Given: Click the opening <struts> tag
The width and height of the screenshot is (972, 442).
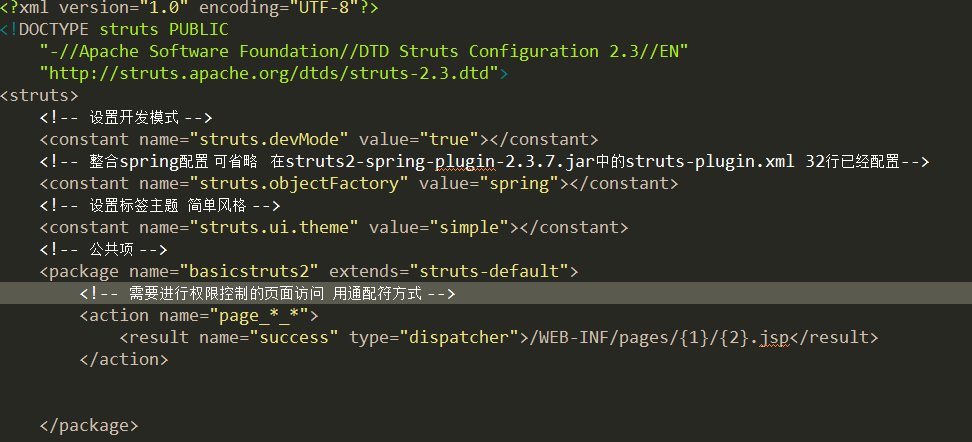Looking at the screenshot, I should (40, 95).
